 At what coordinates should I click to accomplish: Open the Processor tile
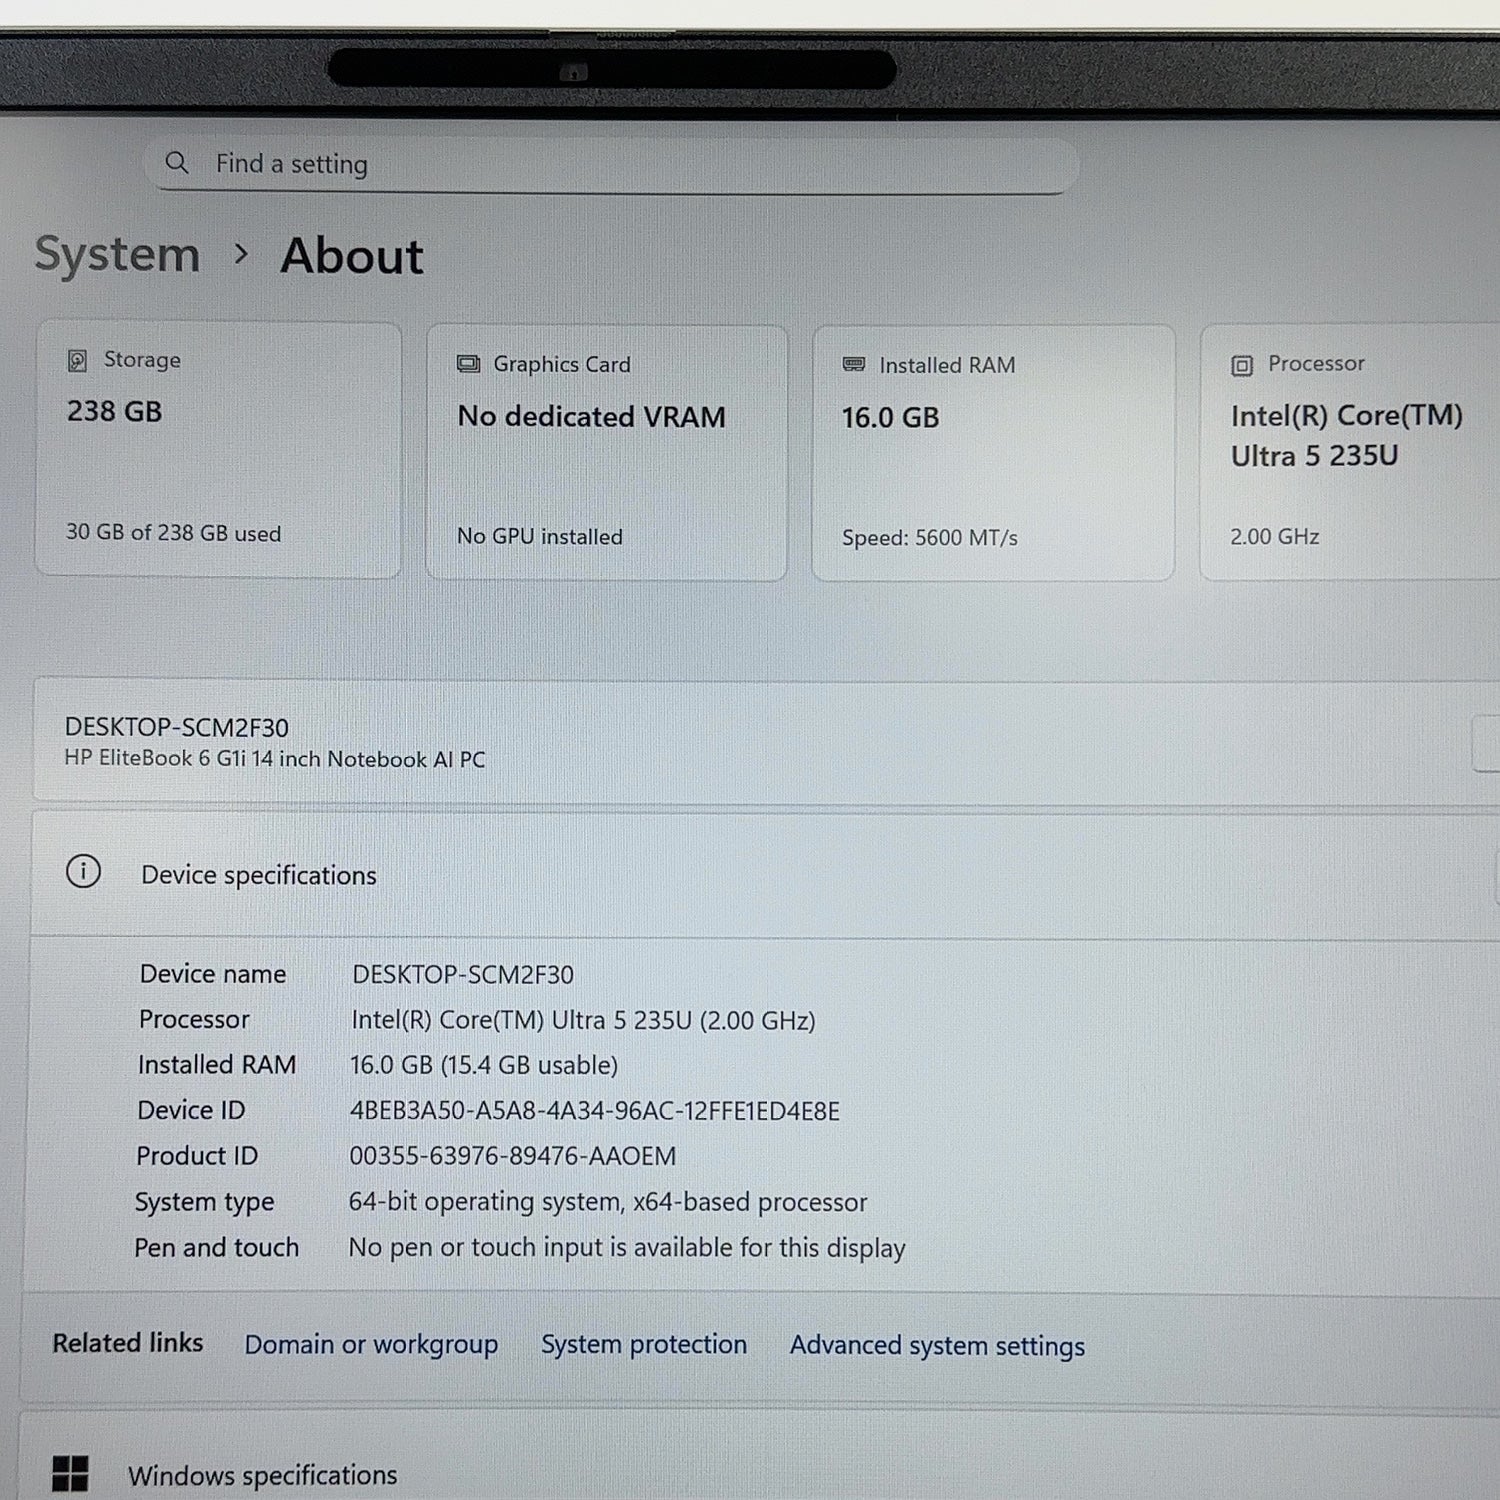1350,451
